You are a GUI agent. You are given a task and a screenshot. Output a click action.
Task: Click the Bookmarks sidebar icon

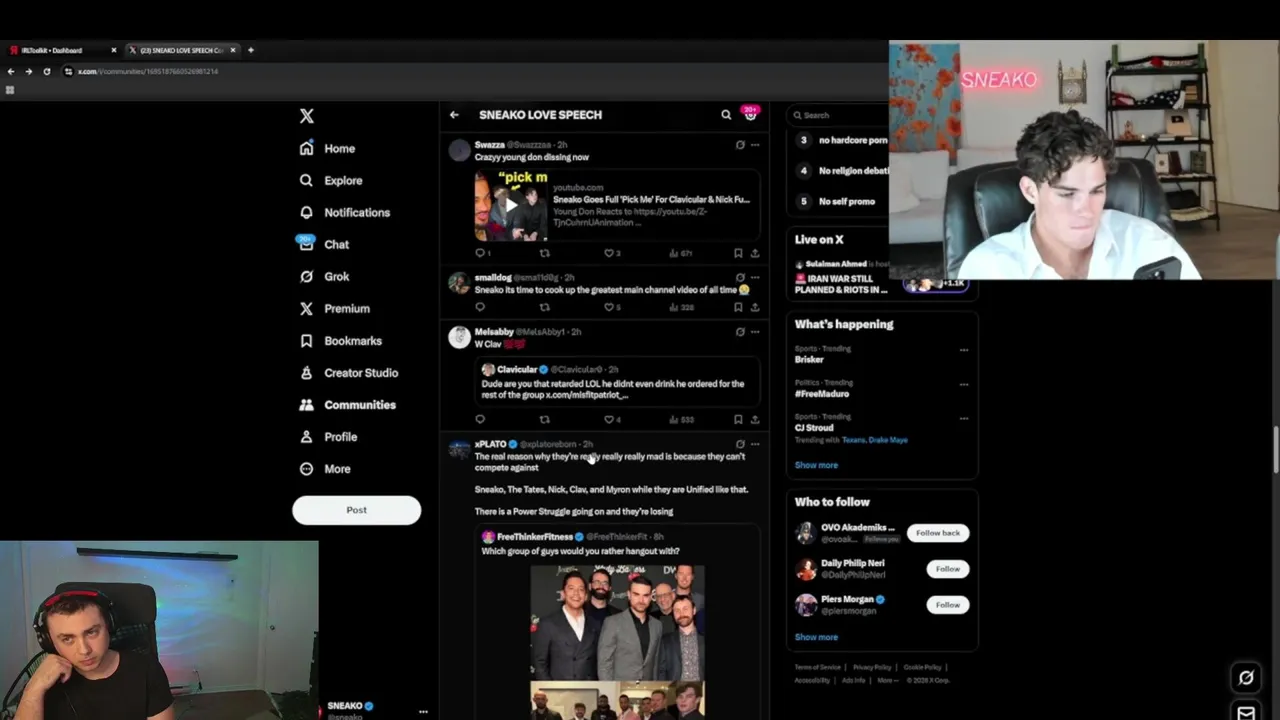tap(306, 340)
